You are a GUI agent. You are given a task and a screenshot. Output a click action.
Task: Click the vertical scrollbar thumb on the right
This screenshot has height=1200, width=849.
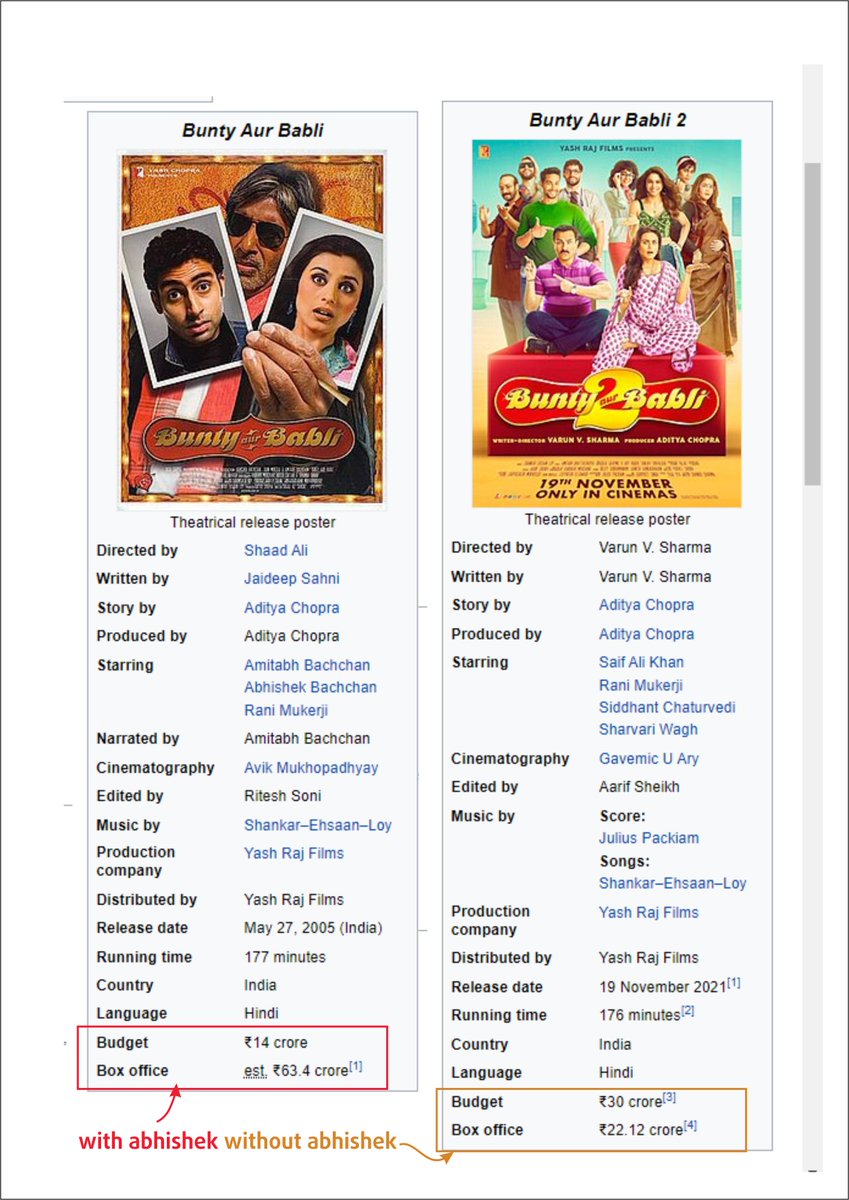[x=812, y=322]
